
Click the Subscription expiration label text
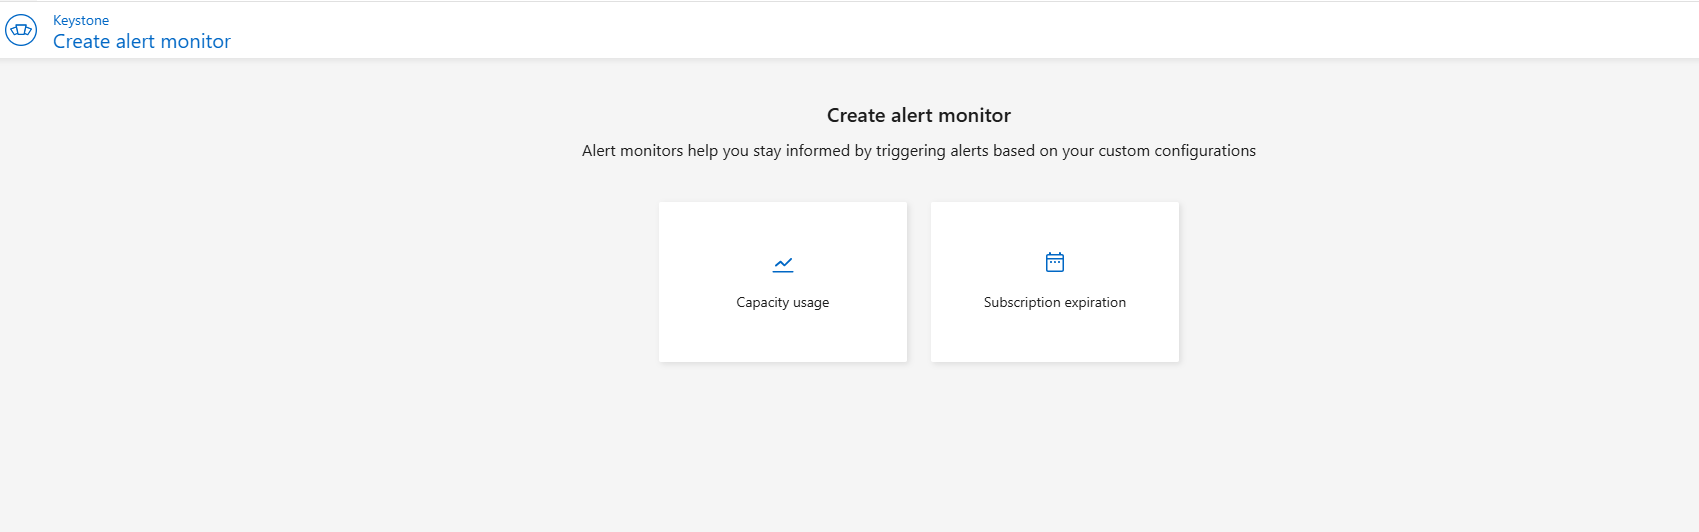1055,302
